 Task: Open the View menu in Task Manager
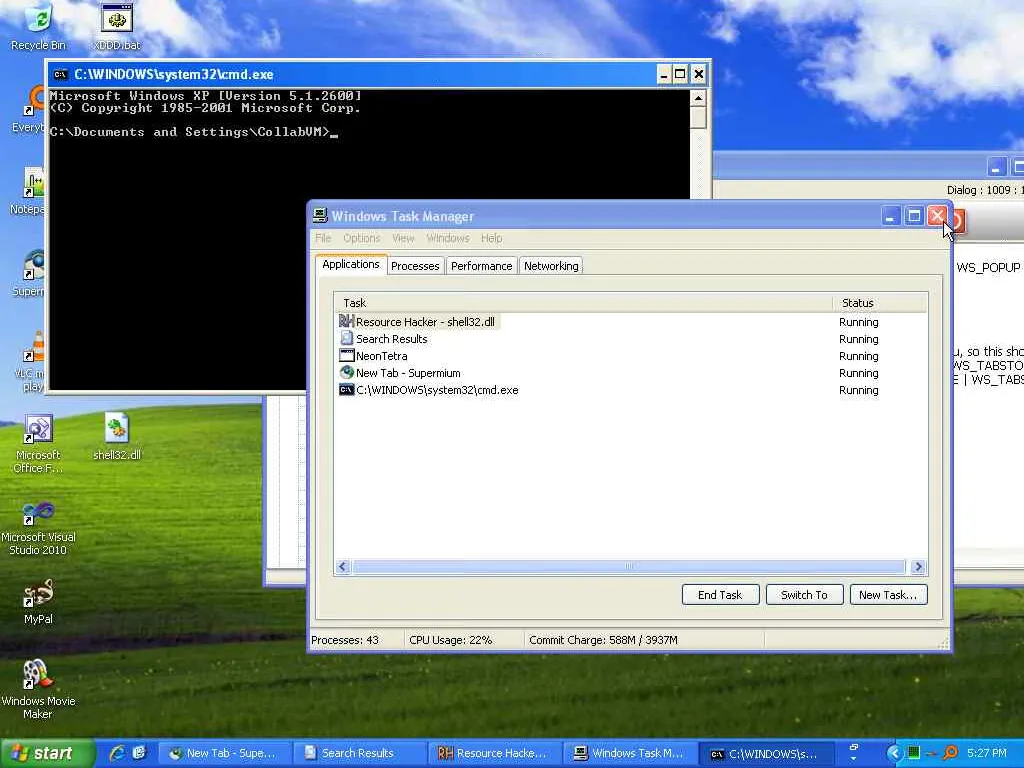[x=403, y=238]
